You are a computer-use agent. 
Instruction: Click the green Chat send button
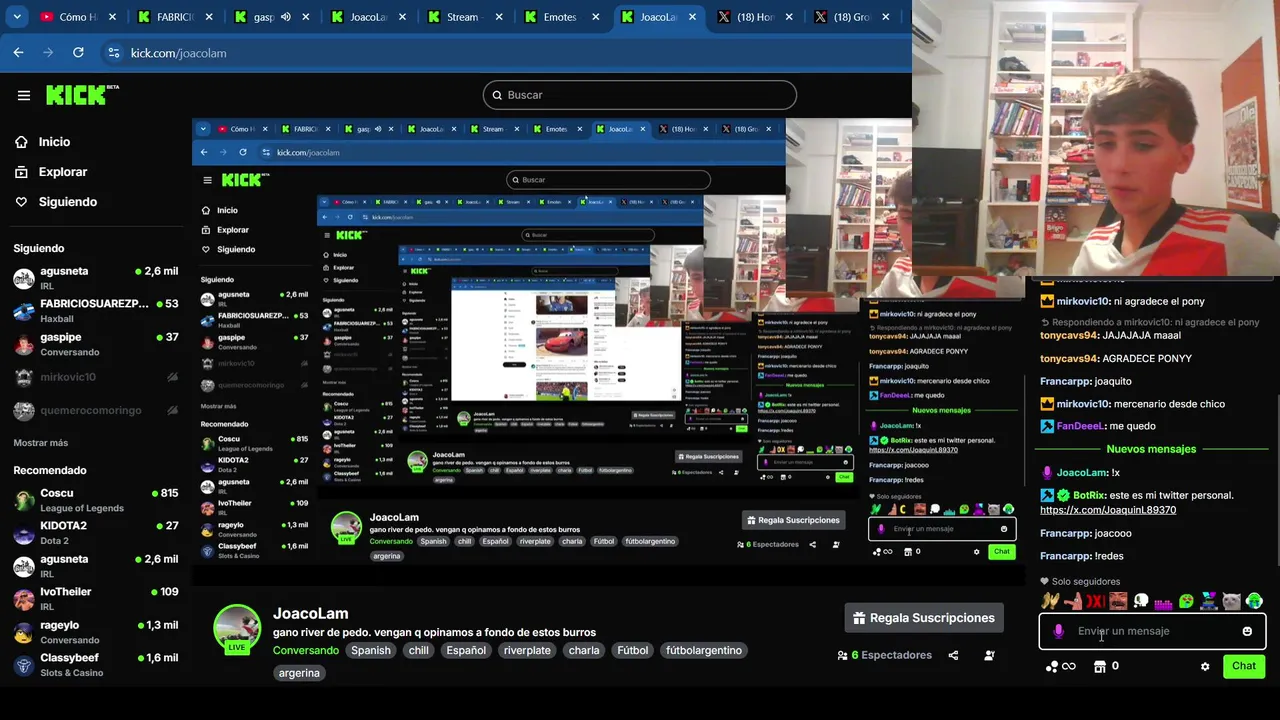click(1243, 666)
